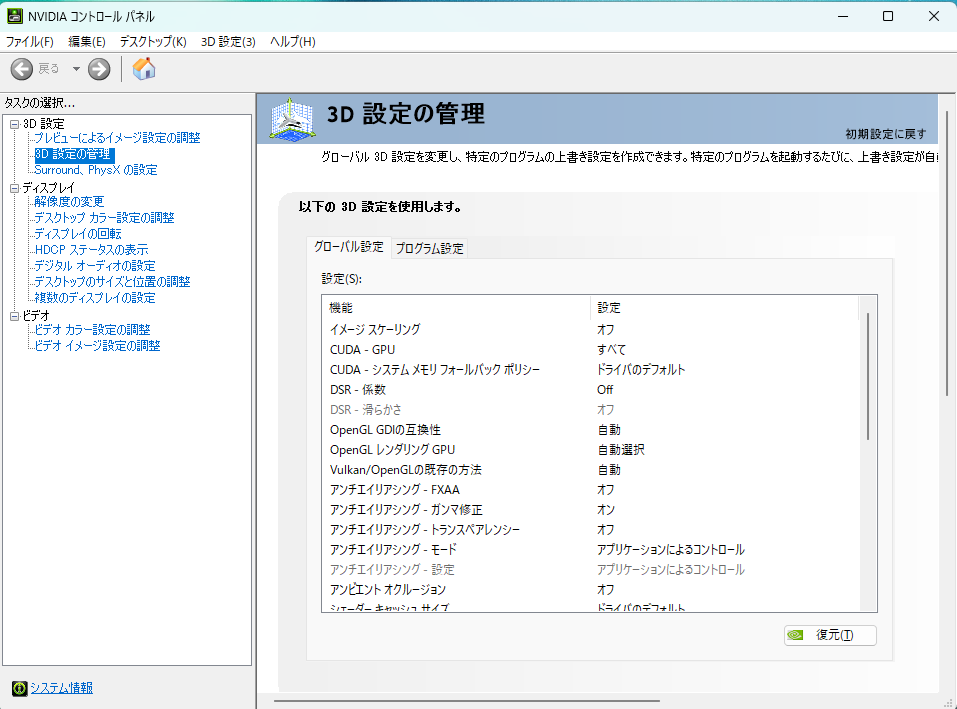Click the Back arrow toolbar icon
The image size is (957, 709).
(x=22, y=69)
